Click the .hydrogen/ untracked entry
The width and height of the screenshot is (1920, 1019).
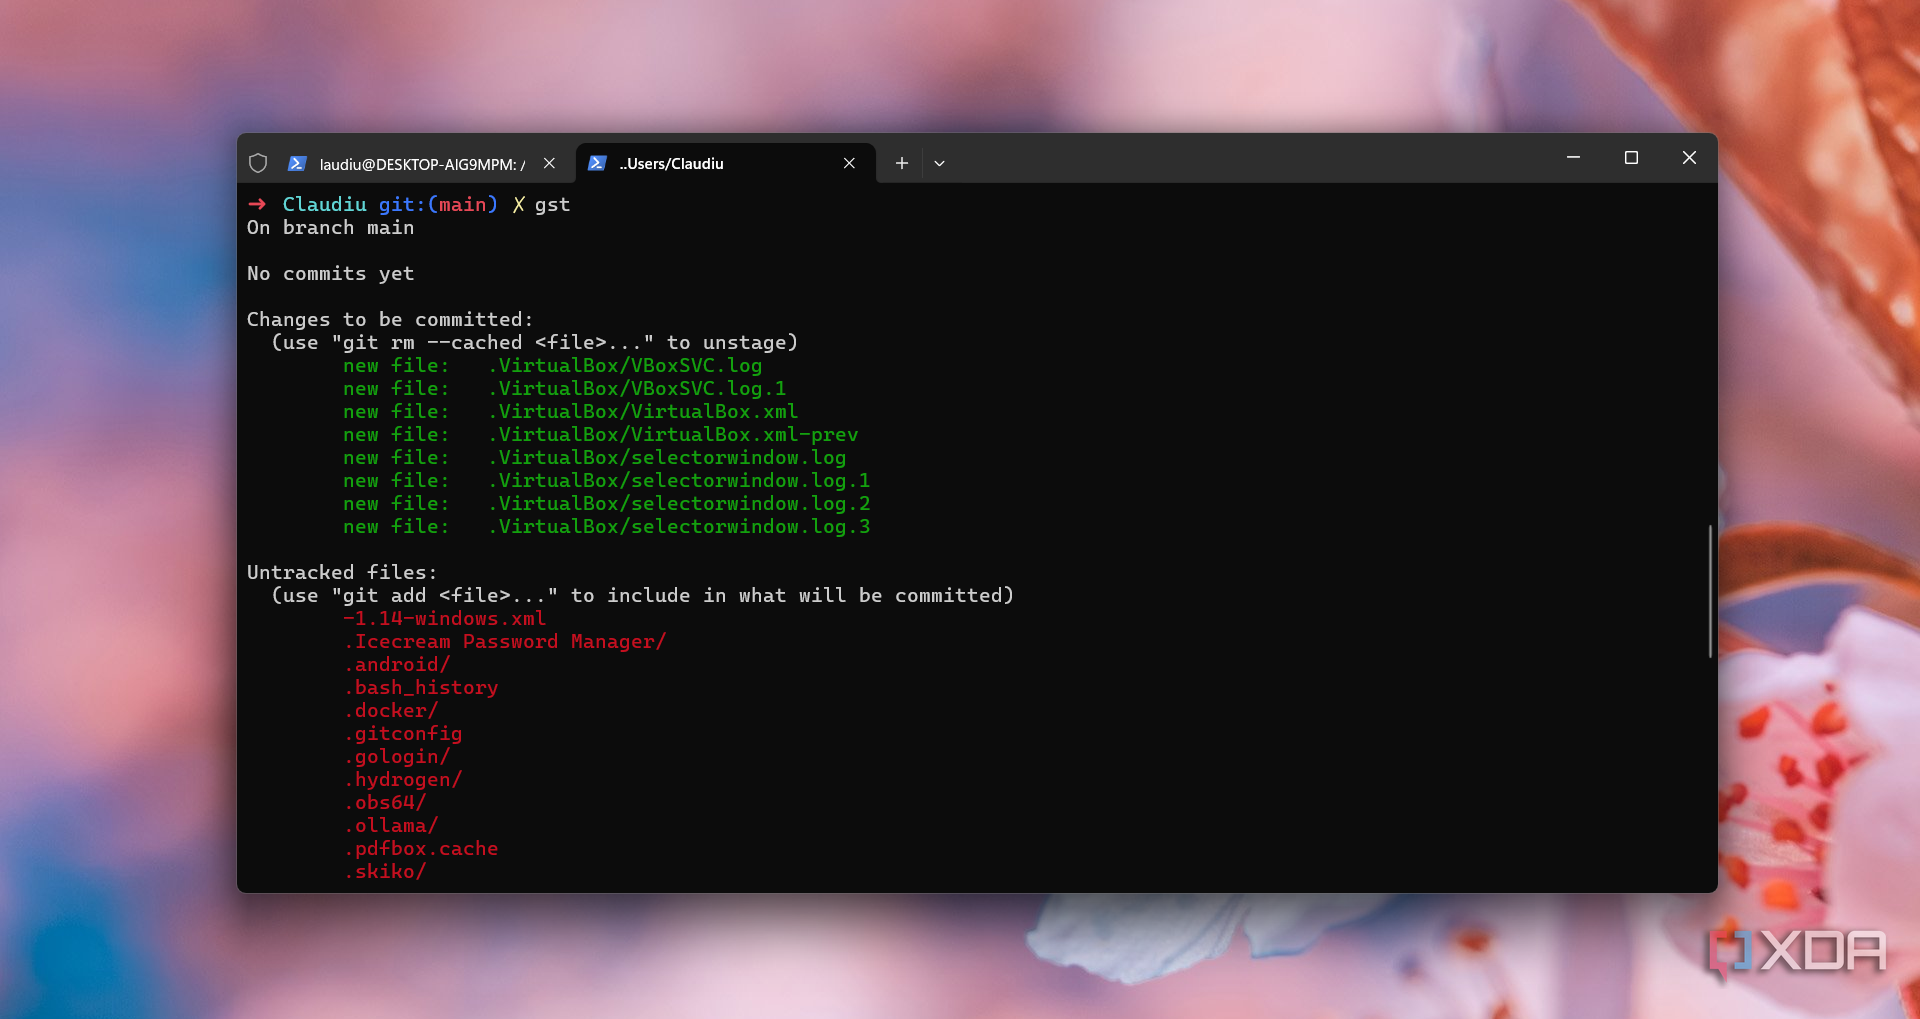[x=403, y=780]
